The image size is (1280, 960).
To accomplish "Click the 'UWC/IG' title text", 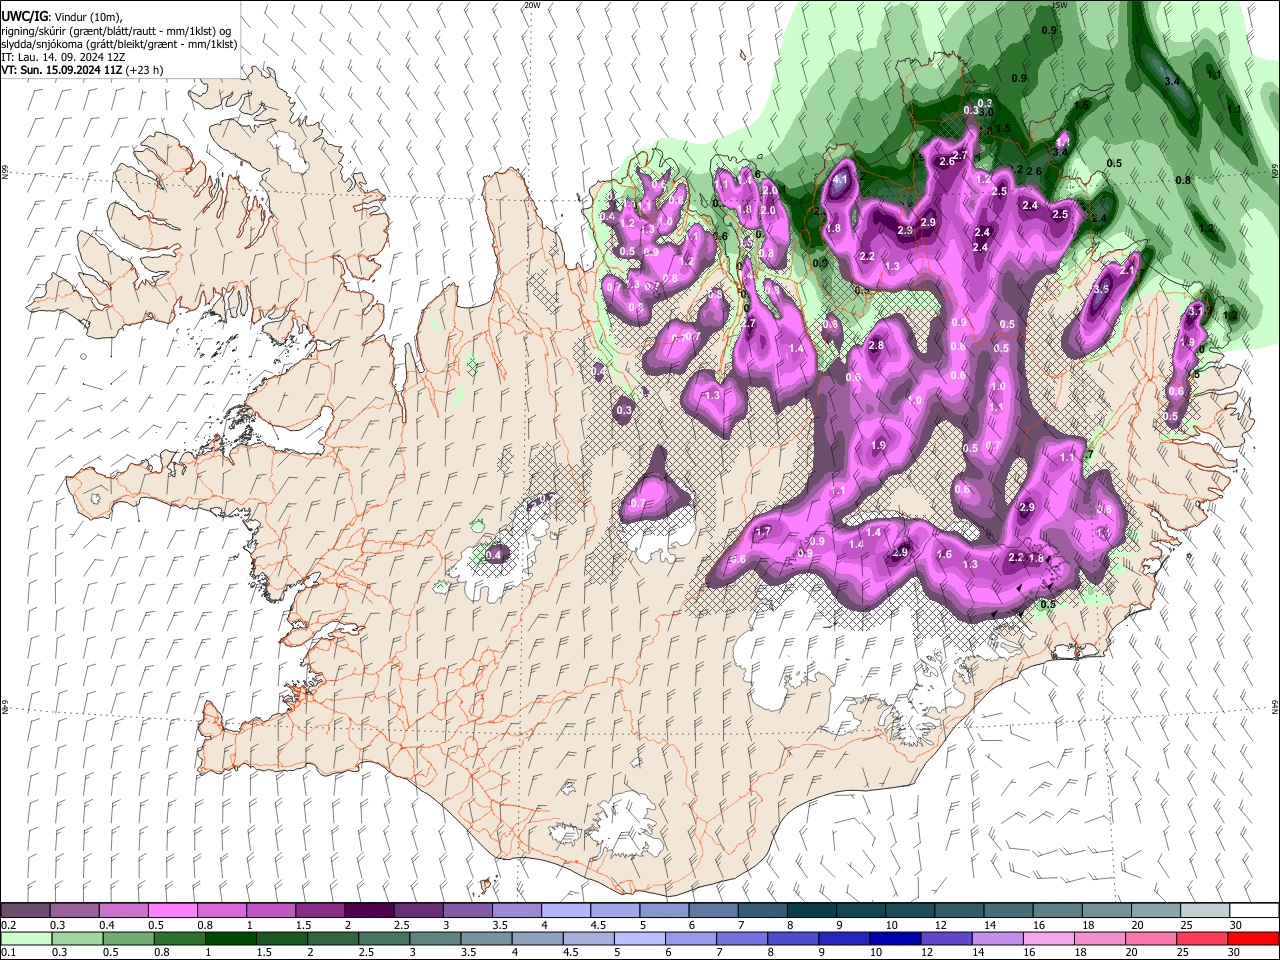I will tap(24, 17).
